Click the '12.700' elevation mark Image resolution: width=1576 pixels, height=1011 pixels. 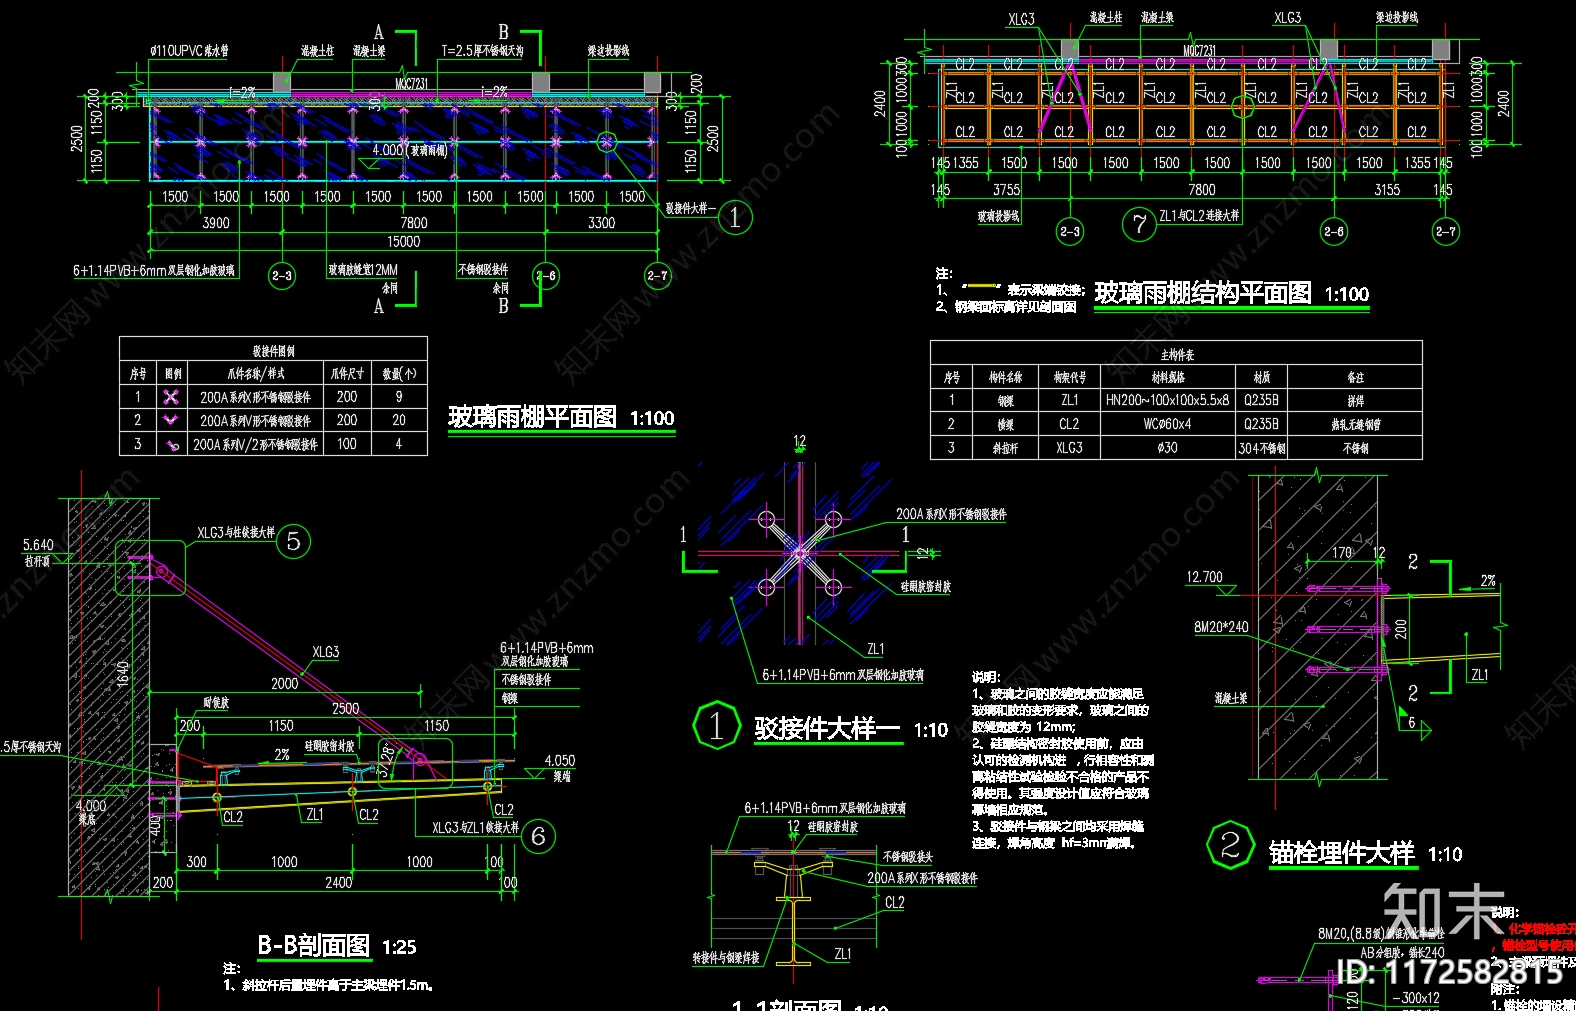tap(1204, 577)
